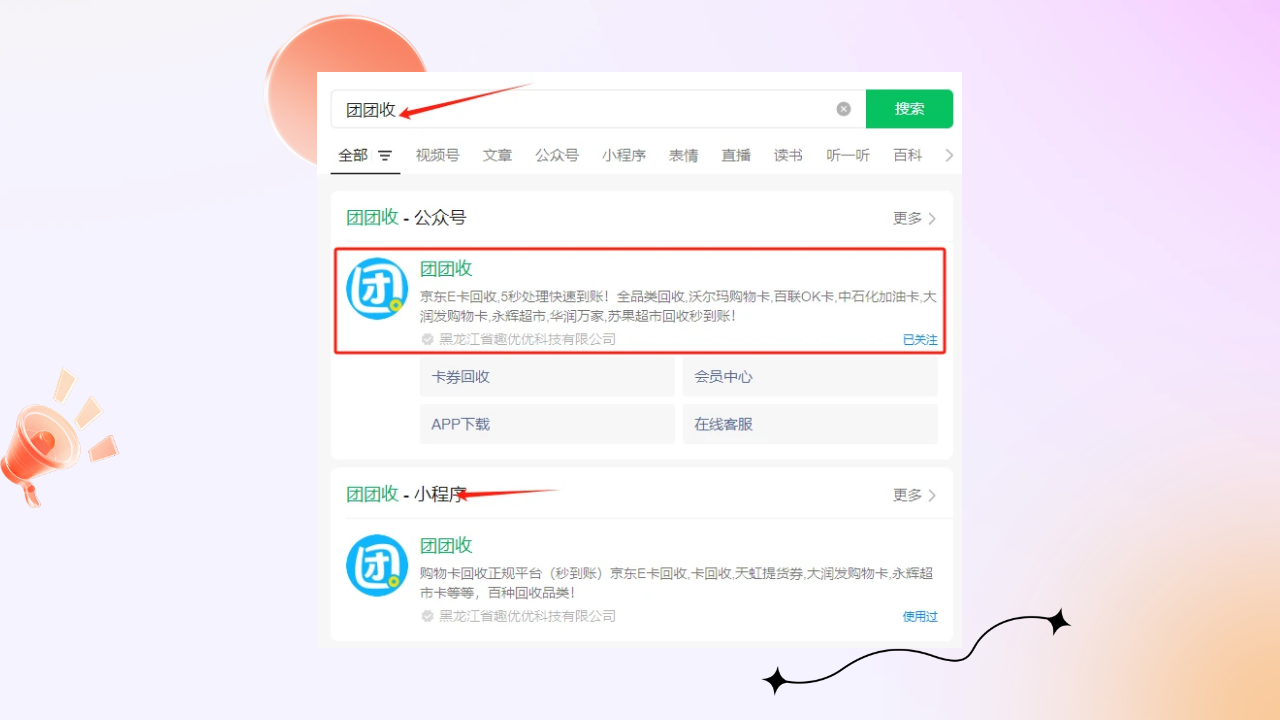Screen dimensions: 1280x720
Task: Click the 已关注 label
Action: tap(920, 340)
